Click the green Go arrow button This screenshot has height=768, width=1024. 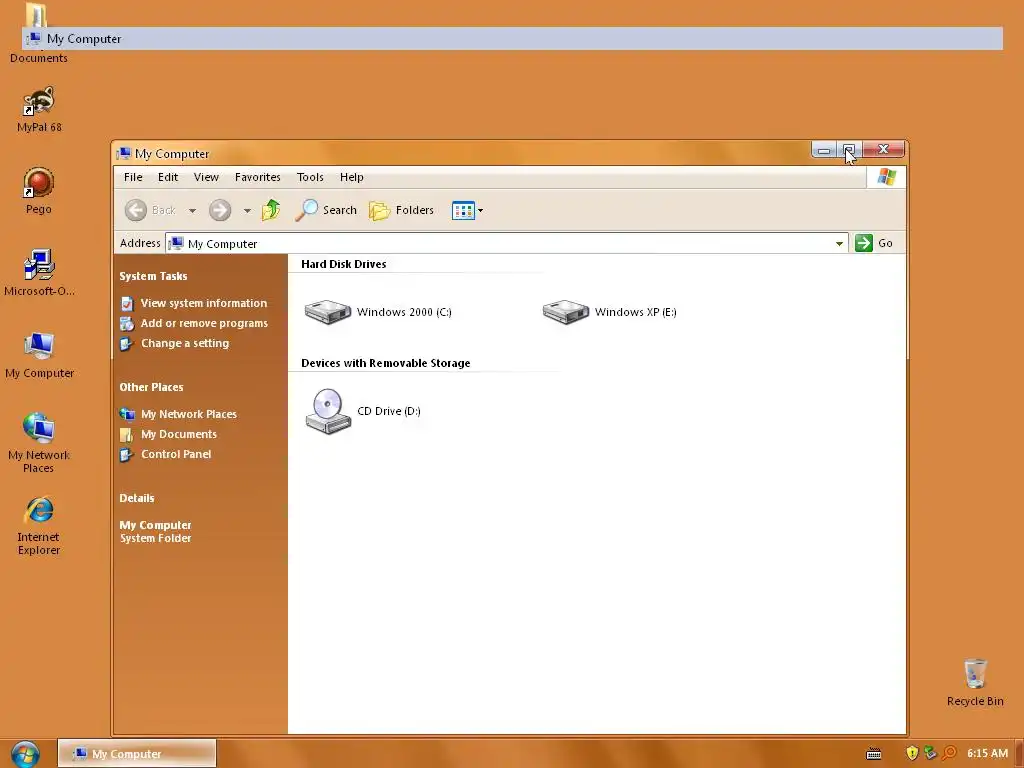(x=863, y=243)
